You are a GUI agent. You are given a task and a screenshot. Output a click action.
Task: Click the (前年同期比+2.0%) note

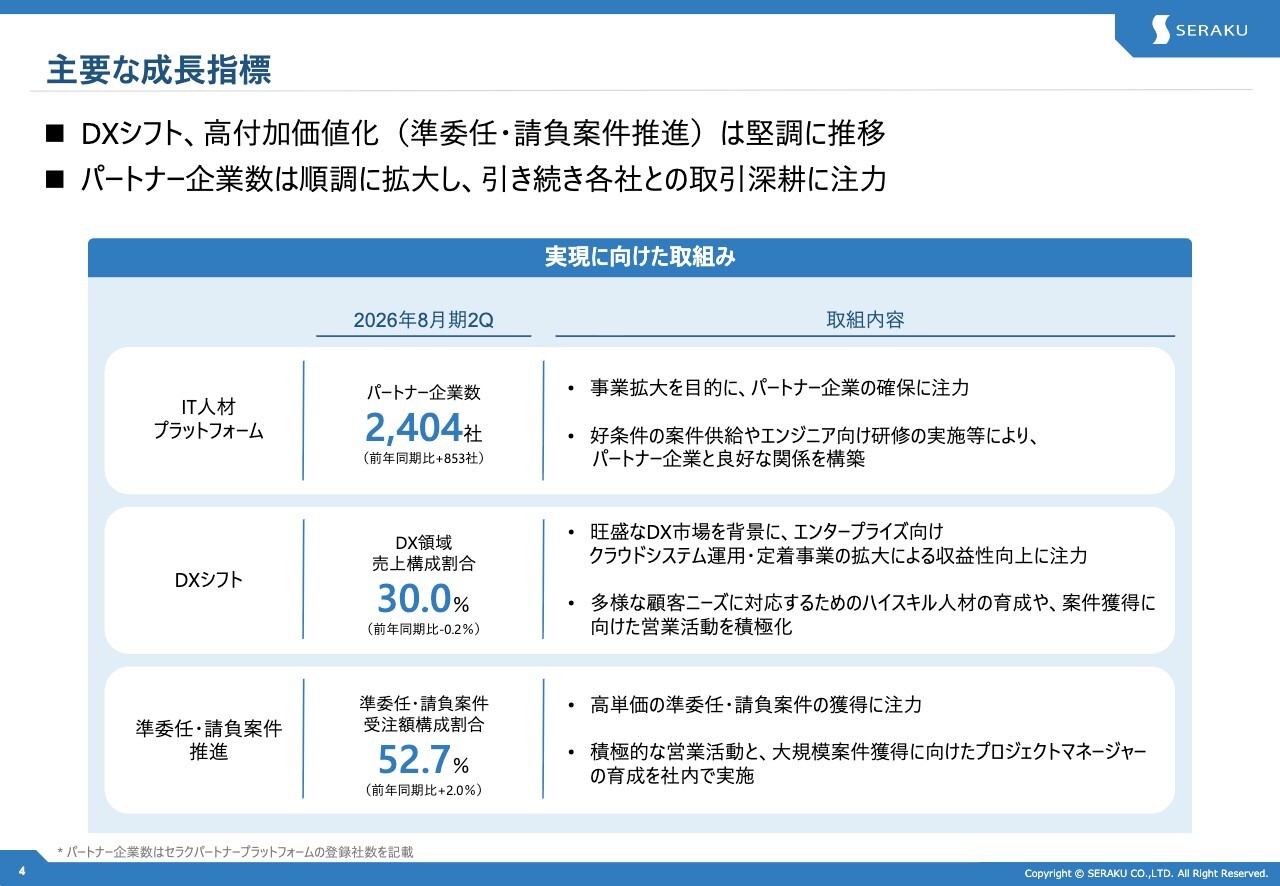coord(423,790)
